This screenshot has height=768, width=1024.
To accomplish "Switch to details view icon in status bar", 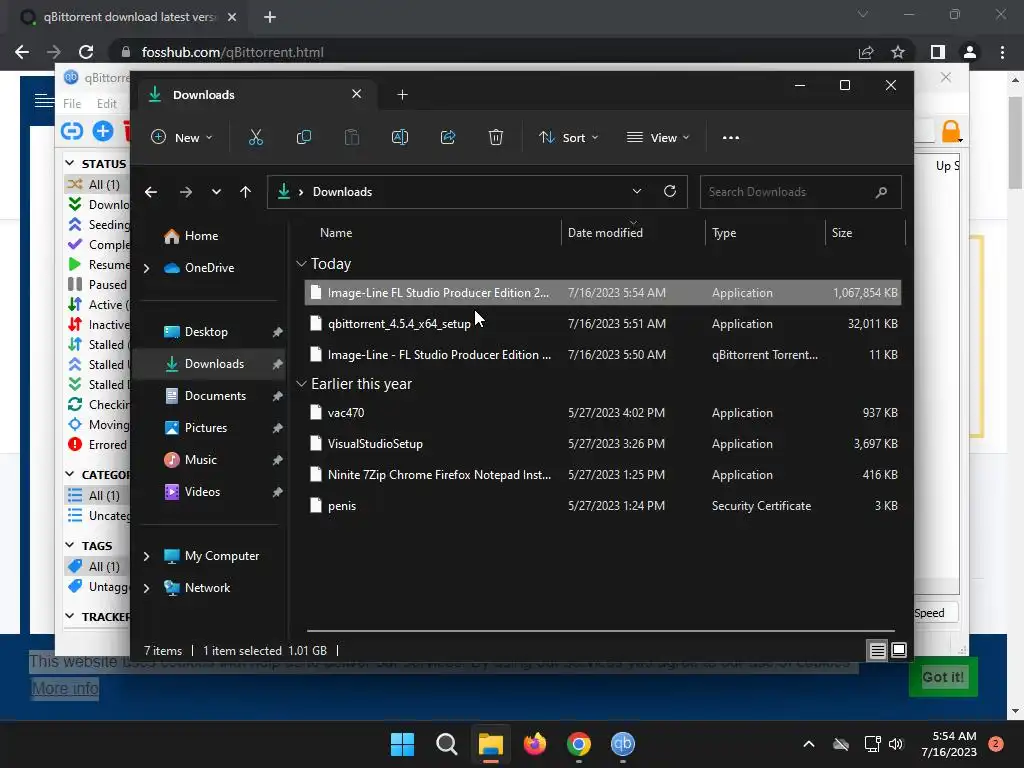I will pyautogui.click(x=877, y=650).
